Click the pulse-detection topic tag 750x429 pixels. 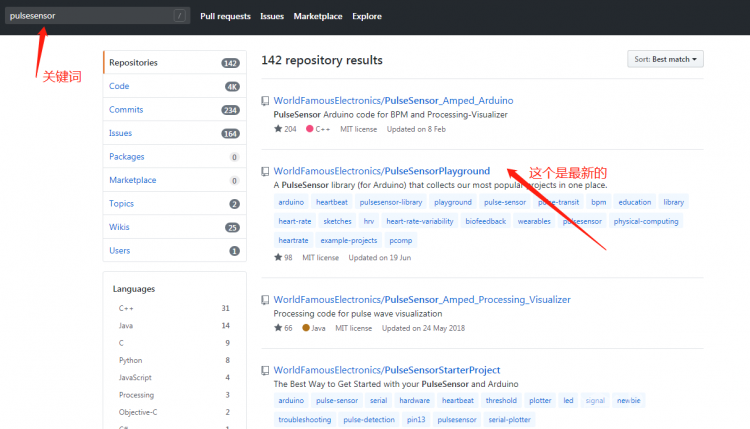[x=369, y=420]
